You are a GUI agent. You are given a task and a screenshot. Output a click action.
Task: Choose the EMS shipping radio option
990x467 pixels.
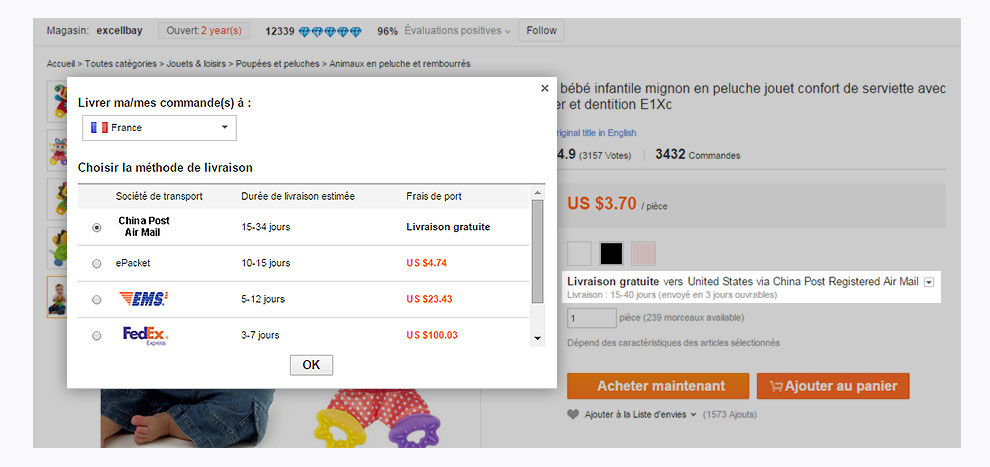pyautogui.click(x=97, y=300)
